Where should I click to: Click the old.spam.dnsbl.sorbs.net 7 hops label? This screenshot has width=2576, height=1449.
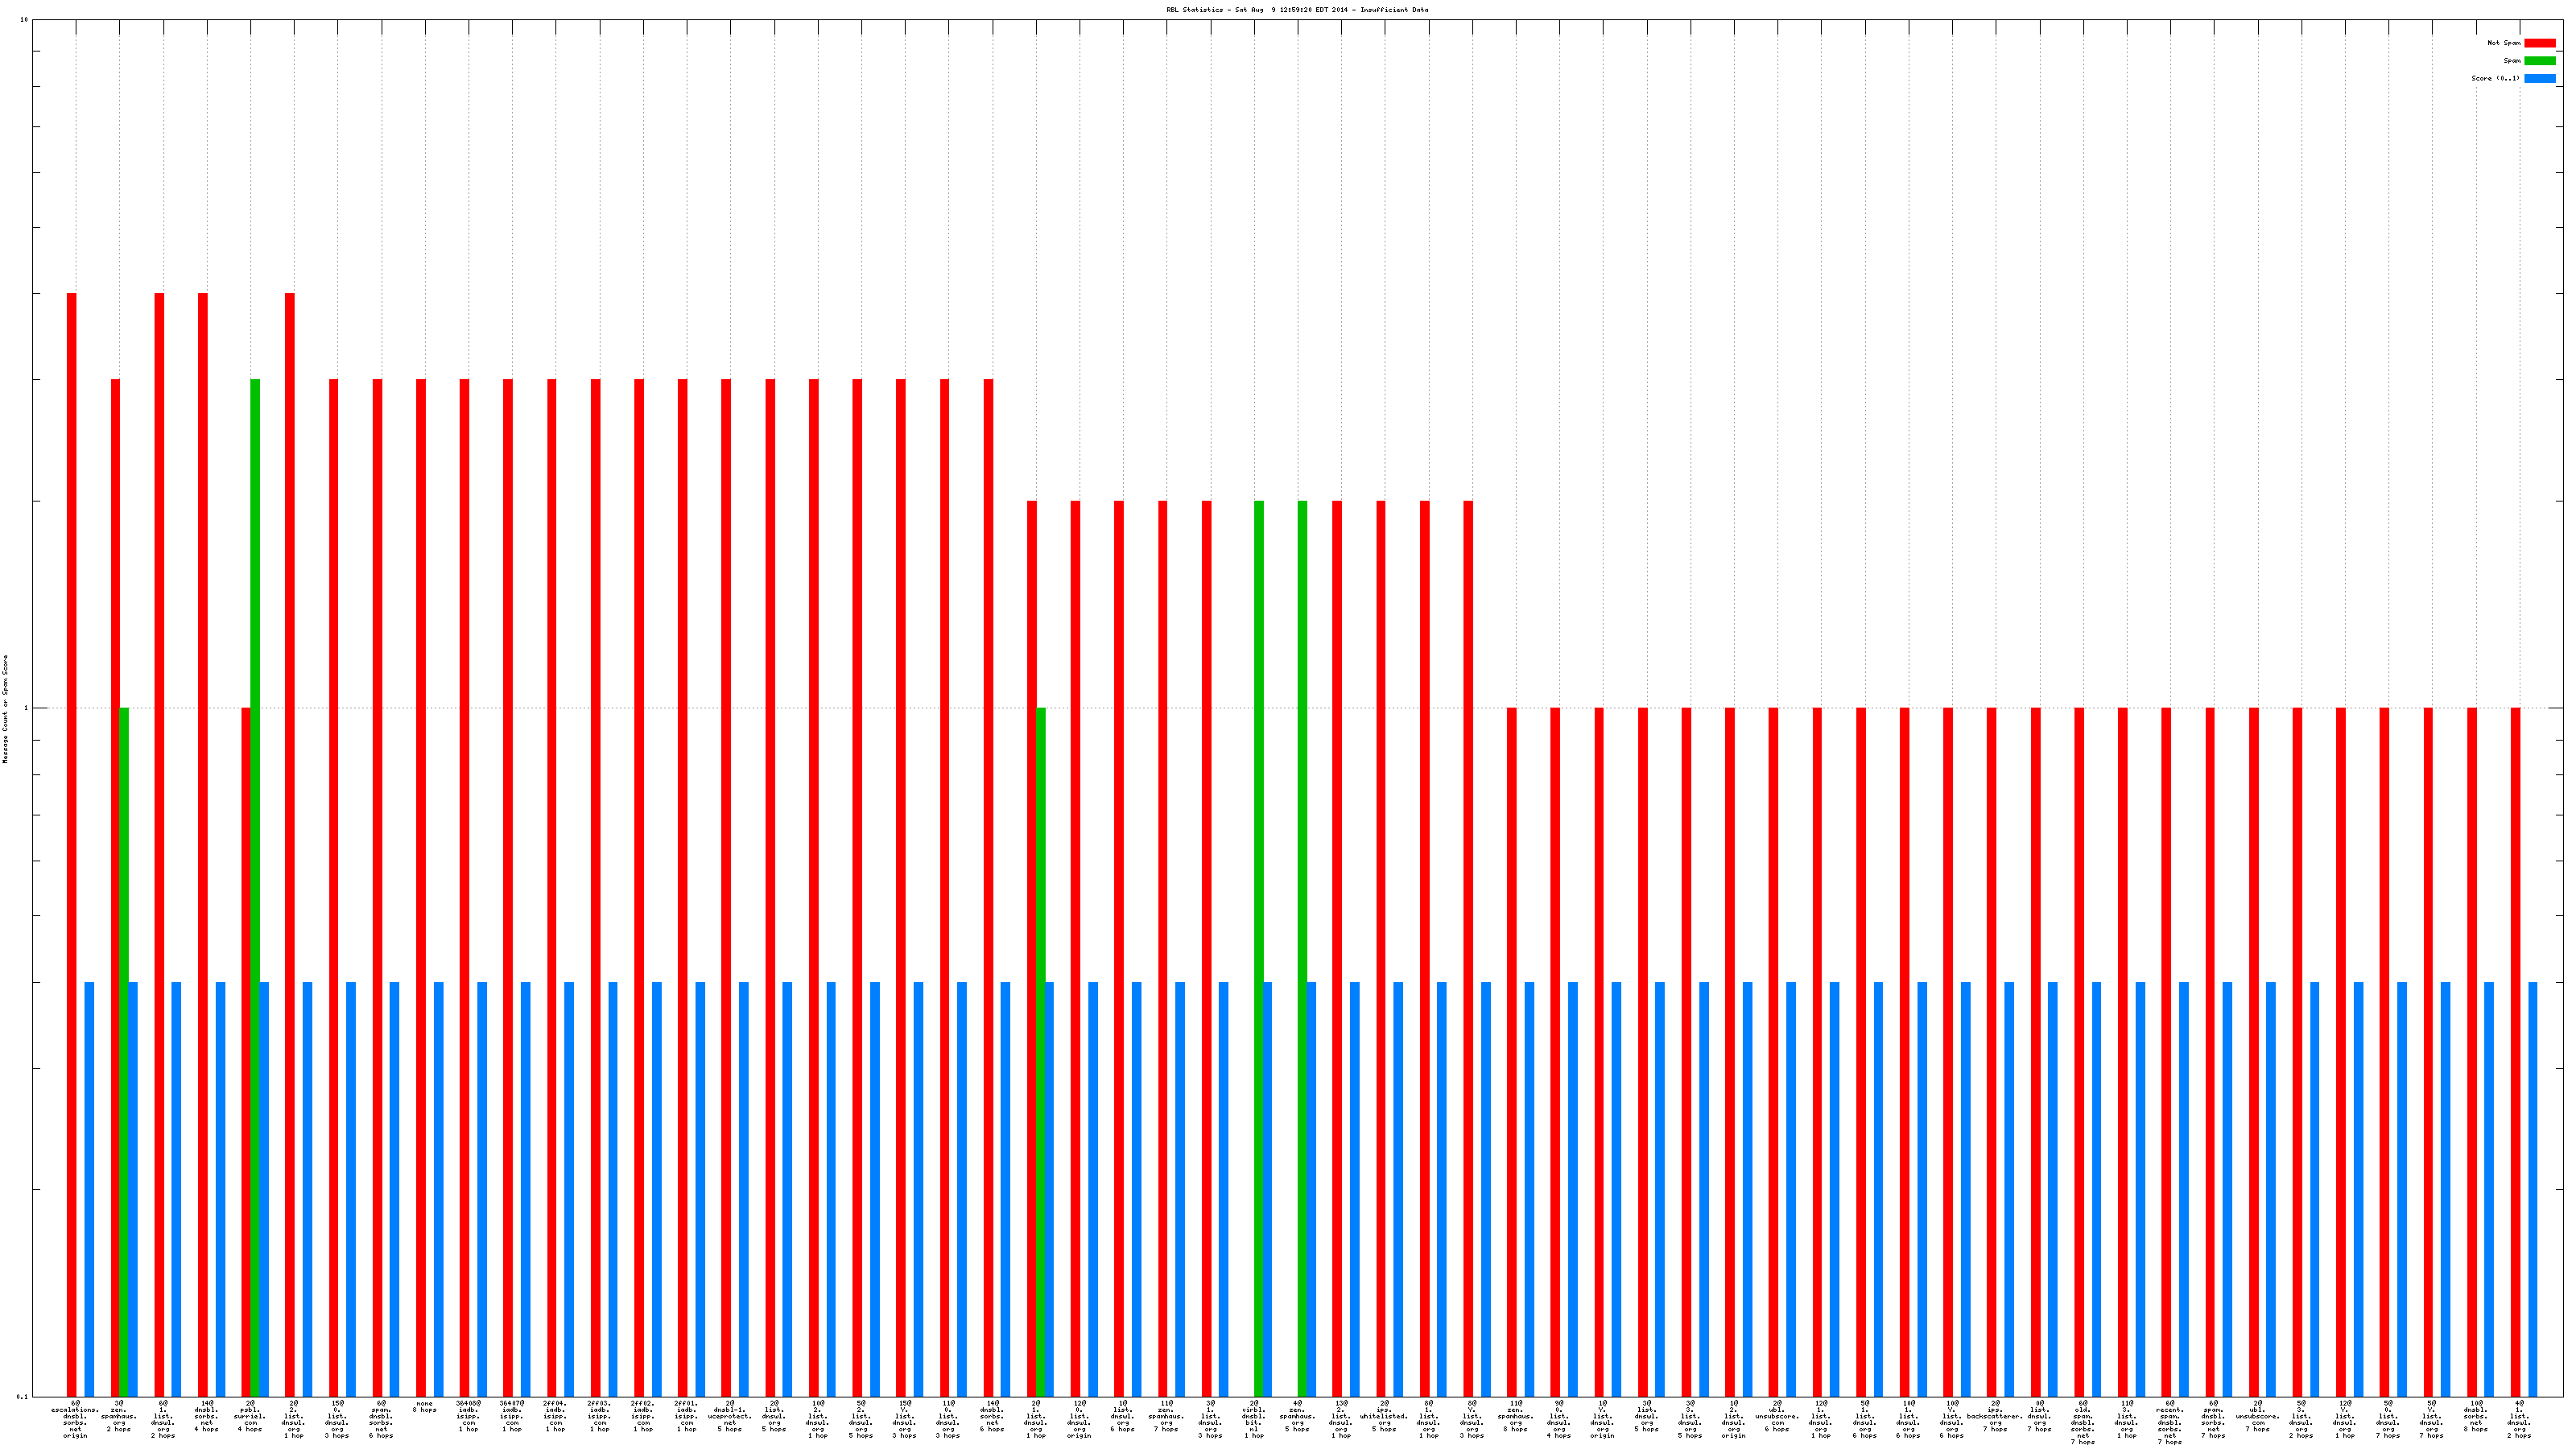tap(2083, 1423)
